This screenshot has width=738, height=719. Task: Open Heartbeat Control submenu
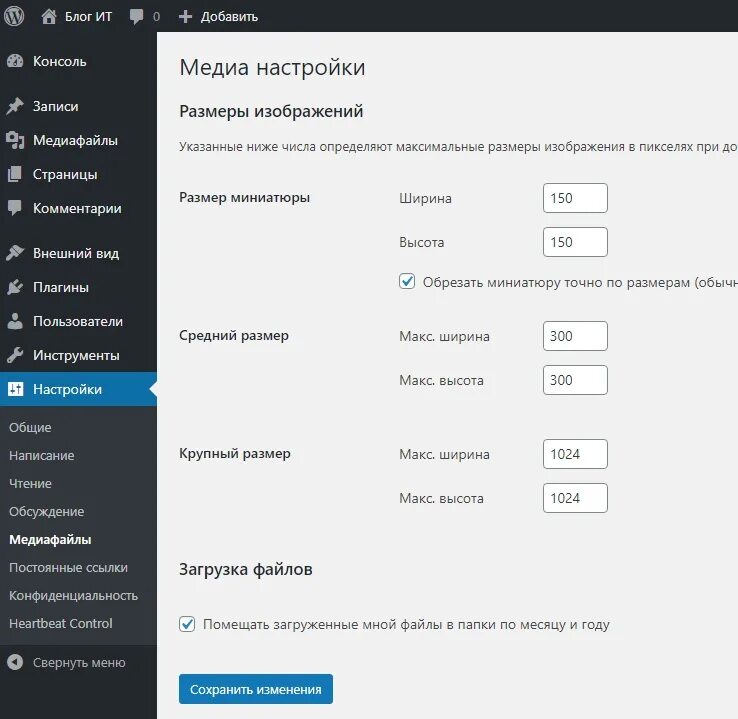click(61, 623)
